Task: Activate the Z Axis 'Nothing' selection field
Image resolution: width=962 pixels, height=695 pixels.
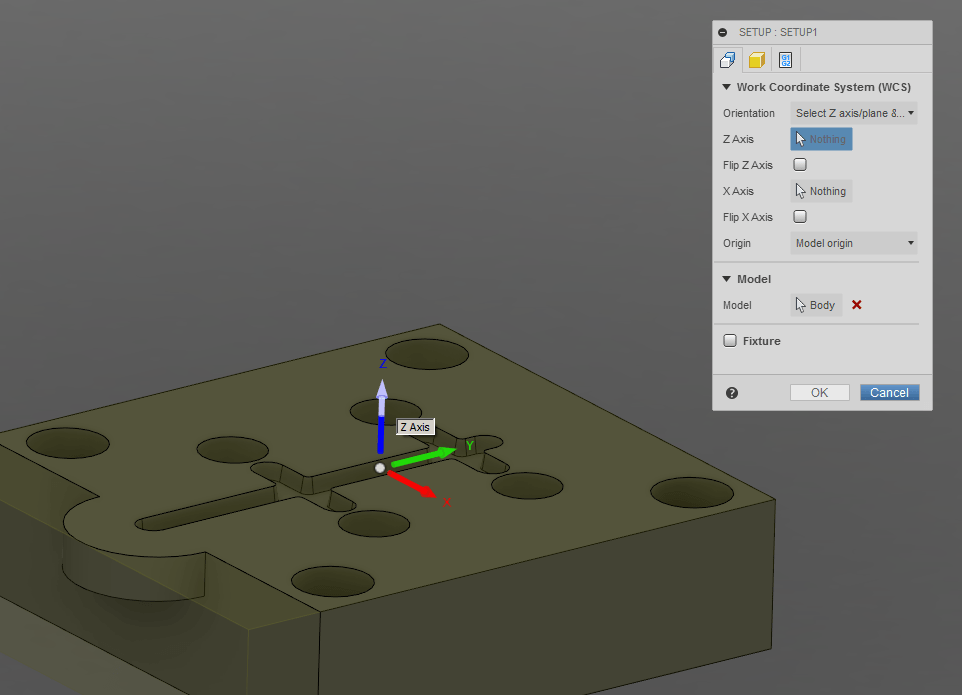Action: 821,138
